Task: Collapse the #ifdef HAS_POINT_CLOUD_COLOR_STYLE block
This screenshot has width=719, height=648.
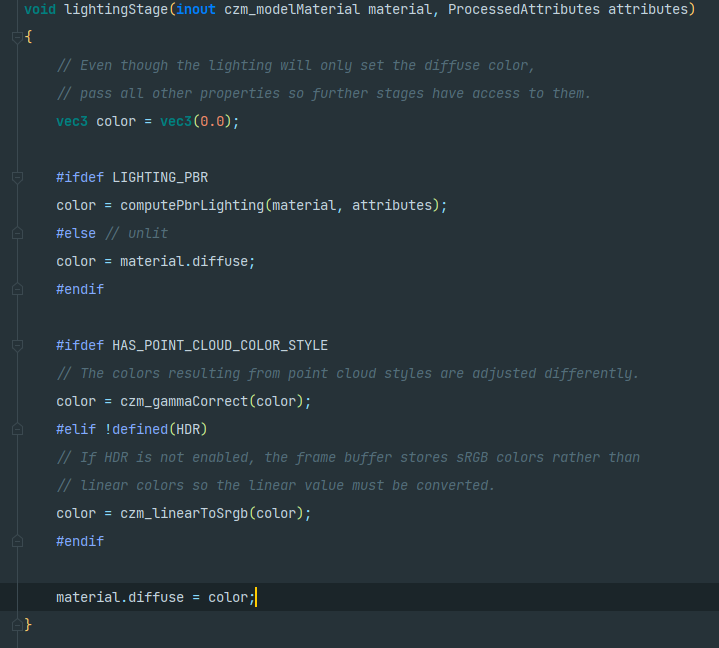Action: [x=17, y=345]
